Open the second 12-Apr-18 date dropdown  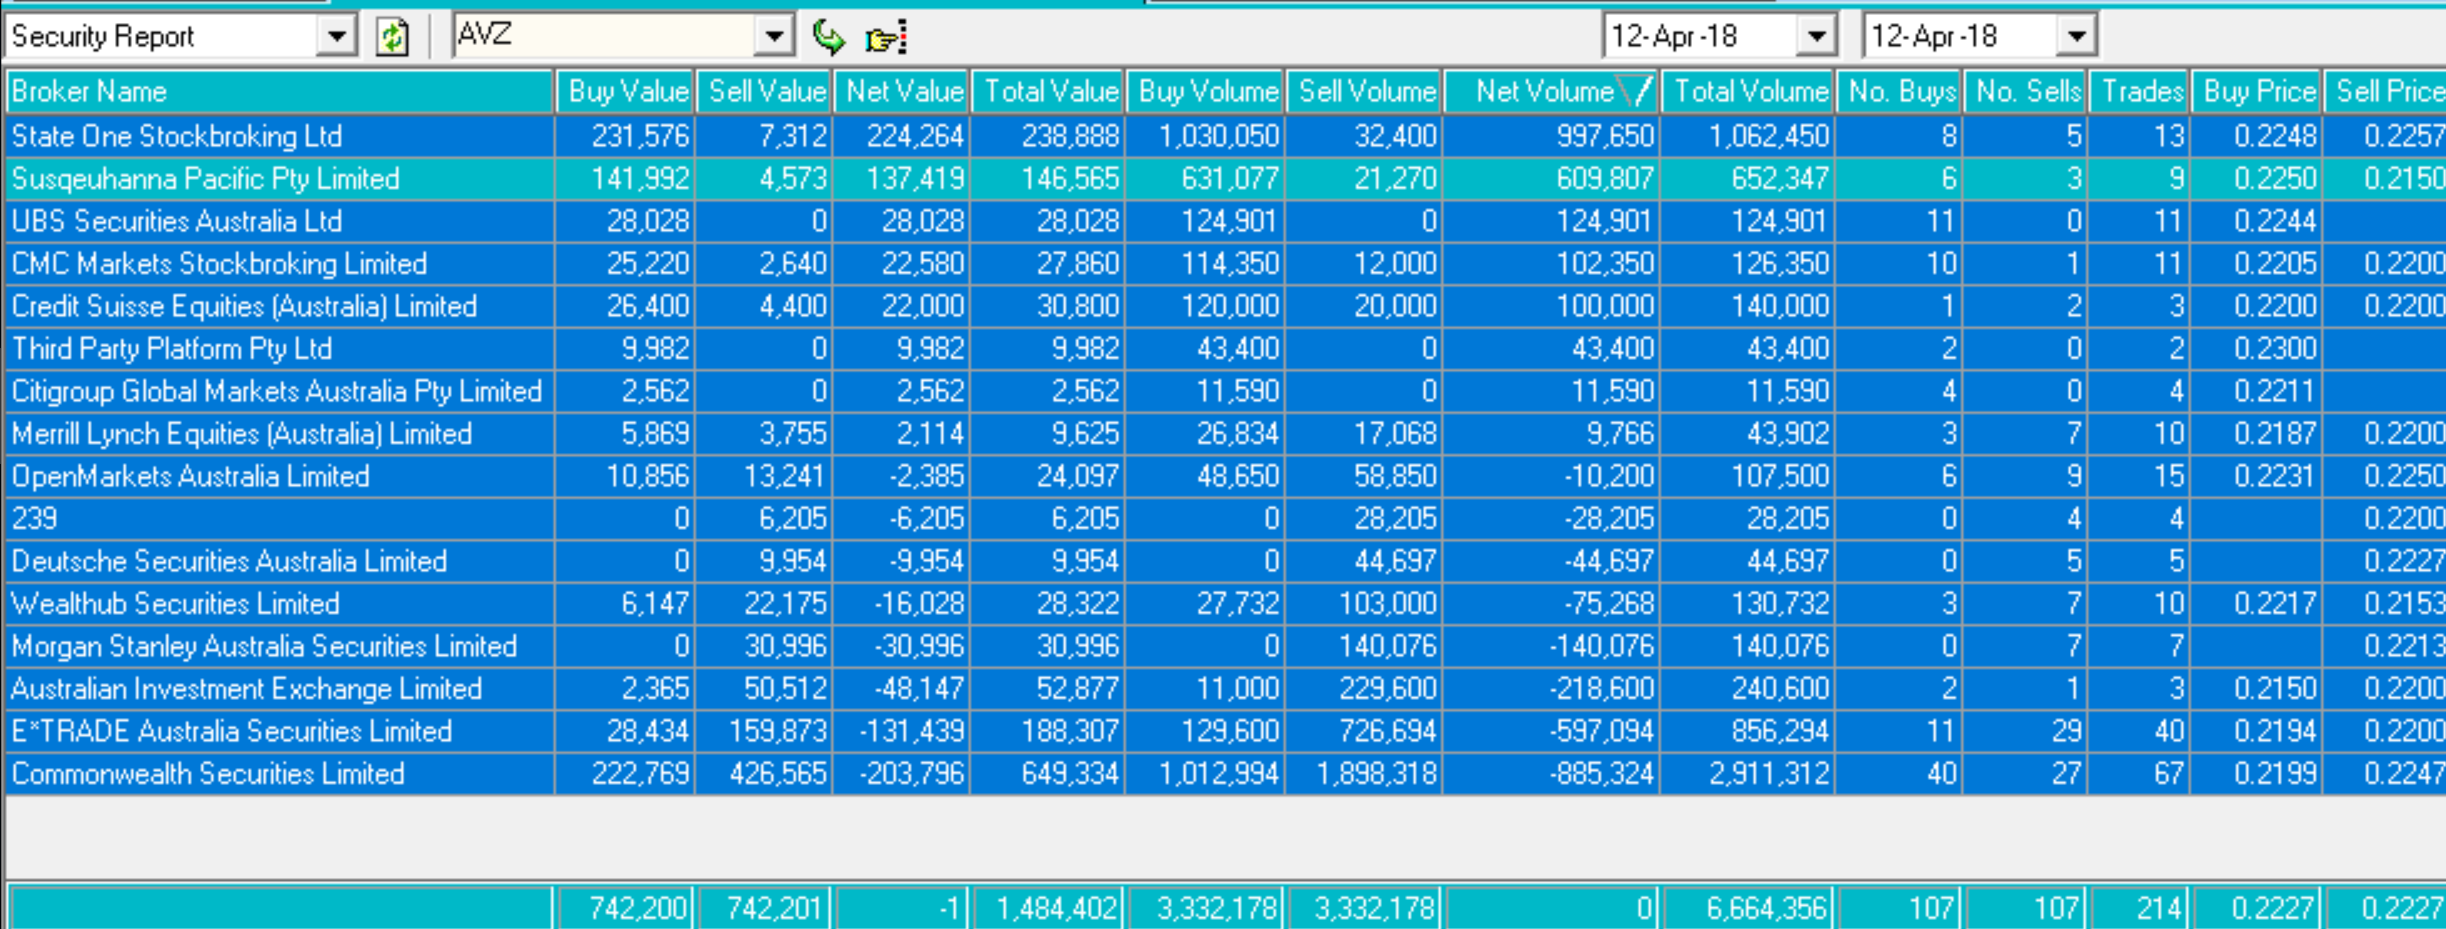tap(2077, 37)
